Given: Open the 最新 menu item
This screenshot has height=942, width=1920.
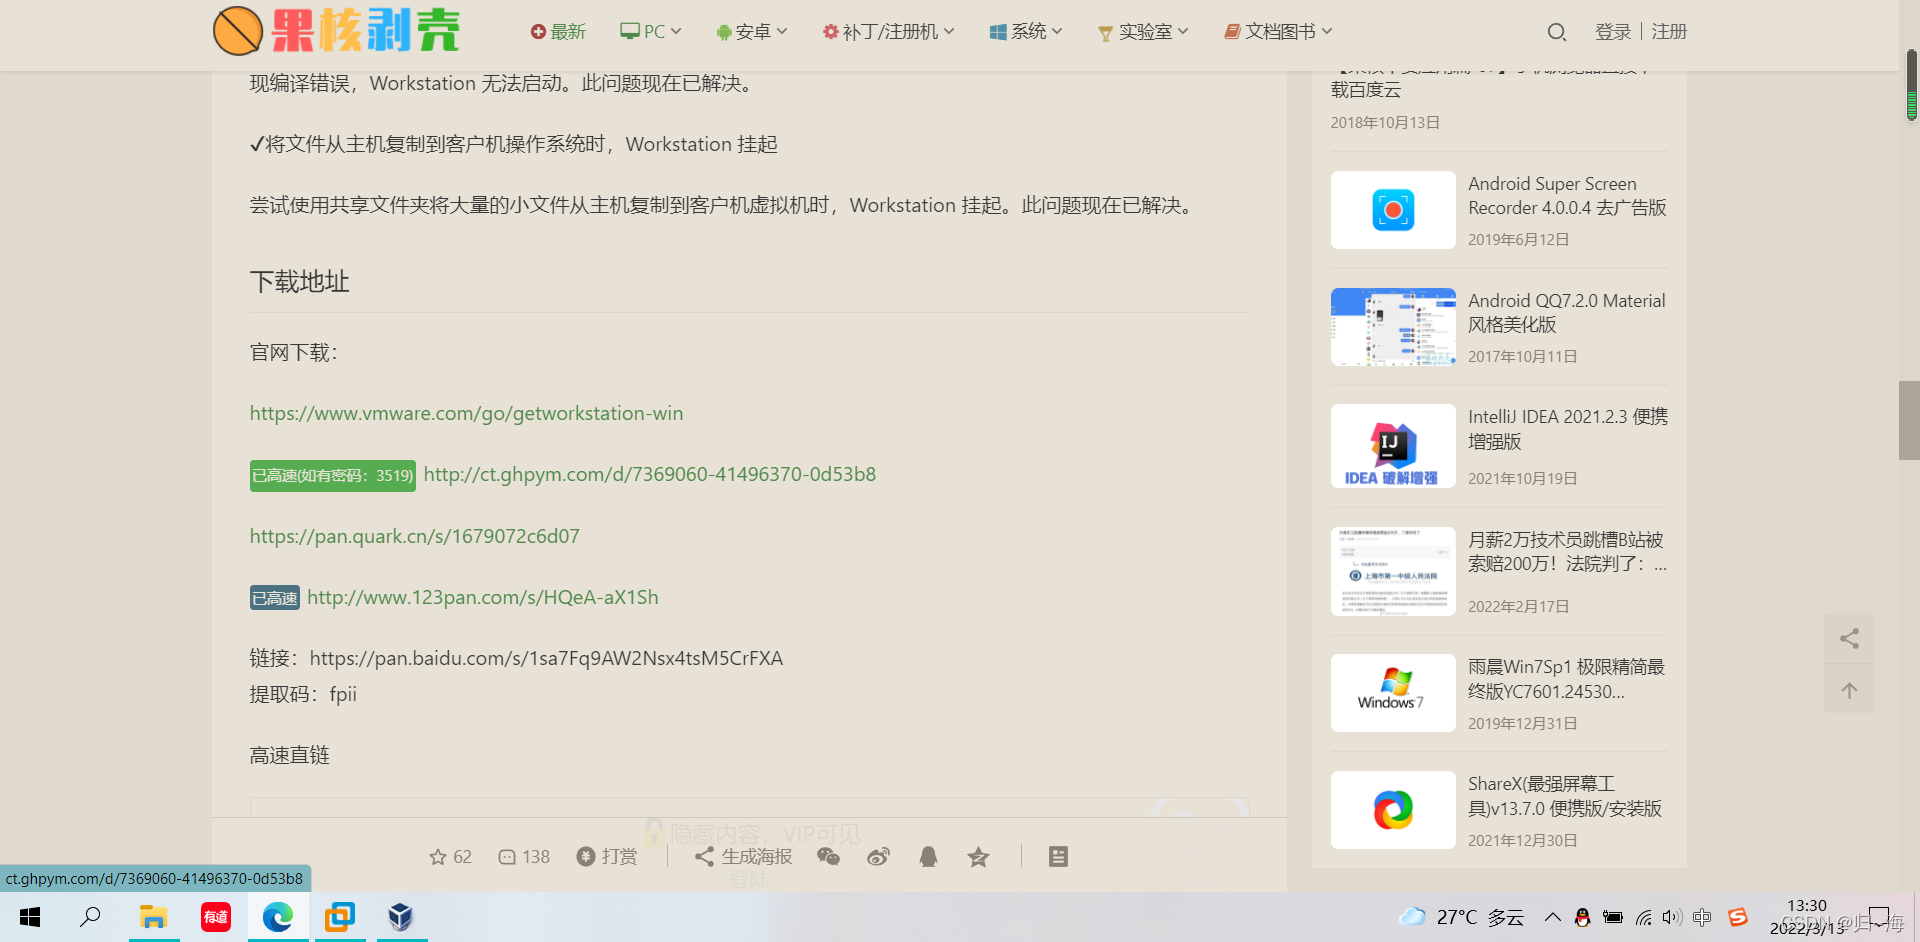Looking at the screenshot, I should click(558, 32).
